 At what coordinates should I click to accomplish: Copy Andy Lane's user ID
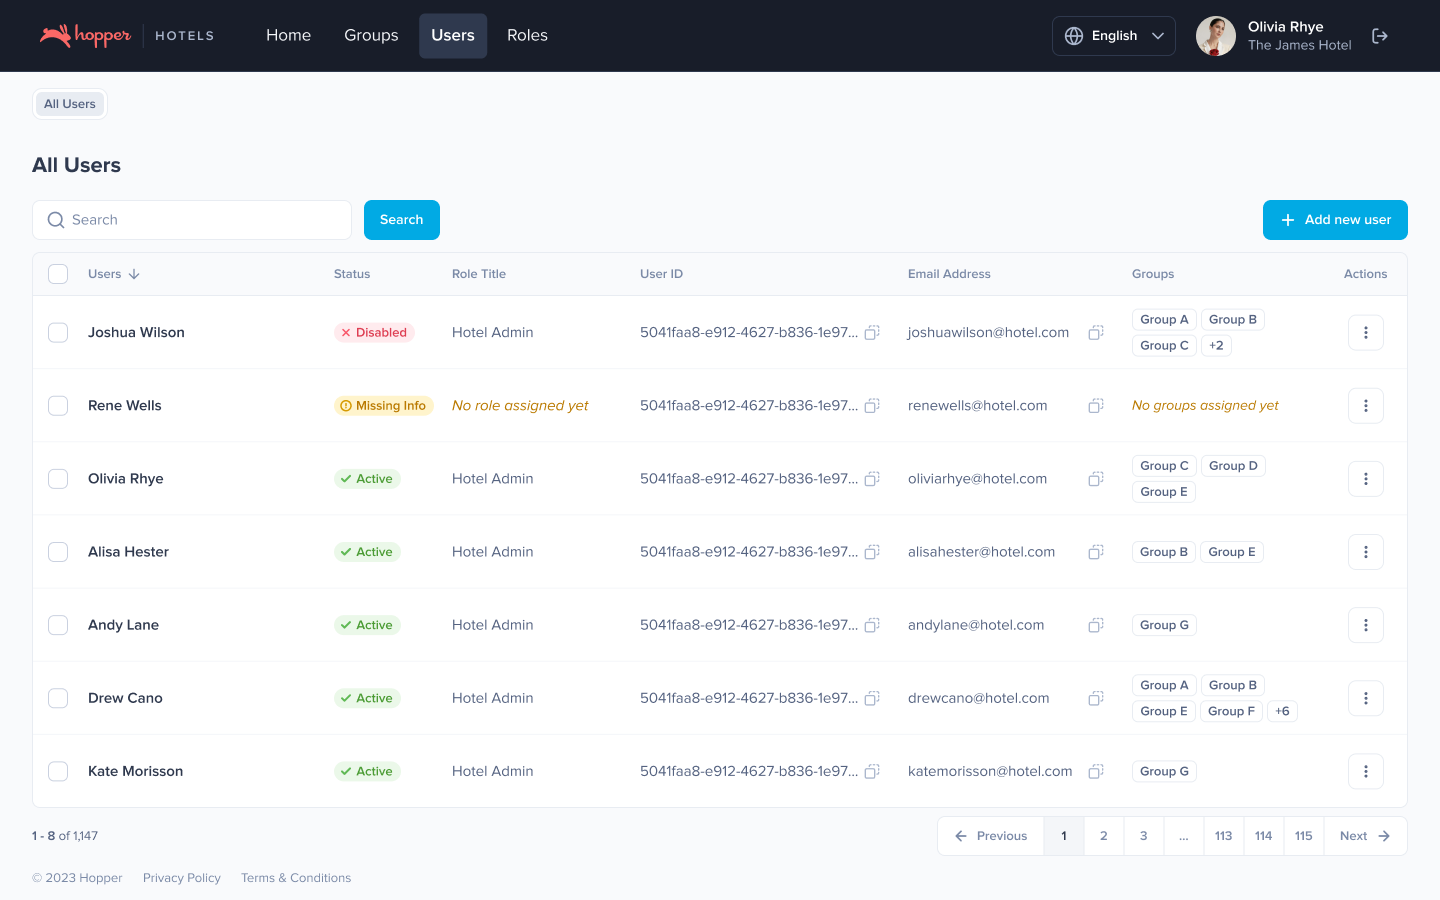pos(872,625)
